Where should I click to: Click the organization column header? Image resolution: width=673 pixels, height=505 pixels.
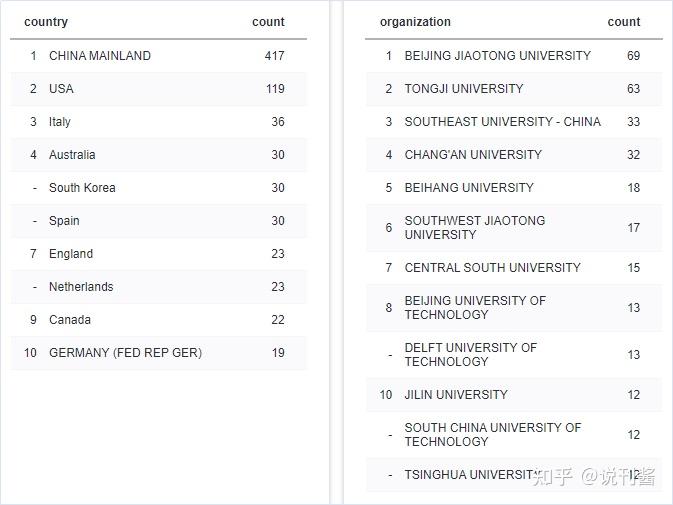(x=415, y=22)
